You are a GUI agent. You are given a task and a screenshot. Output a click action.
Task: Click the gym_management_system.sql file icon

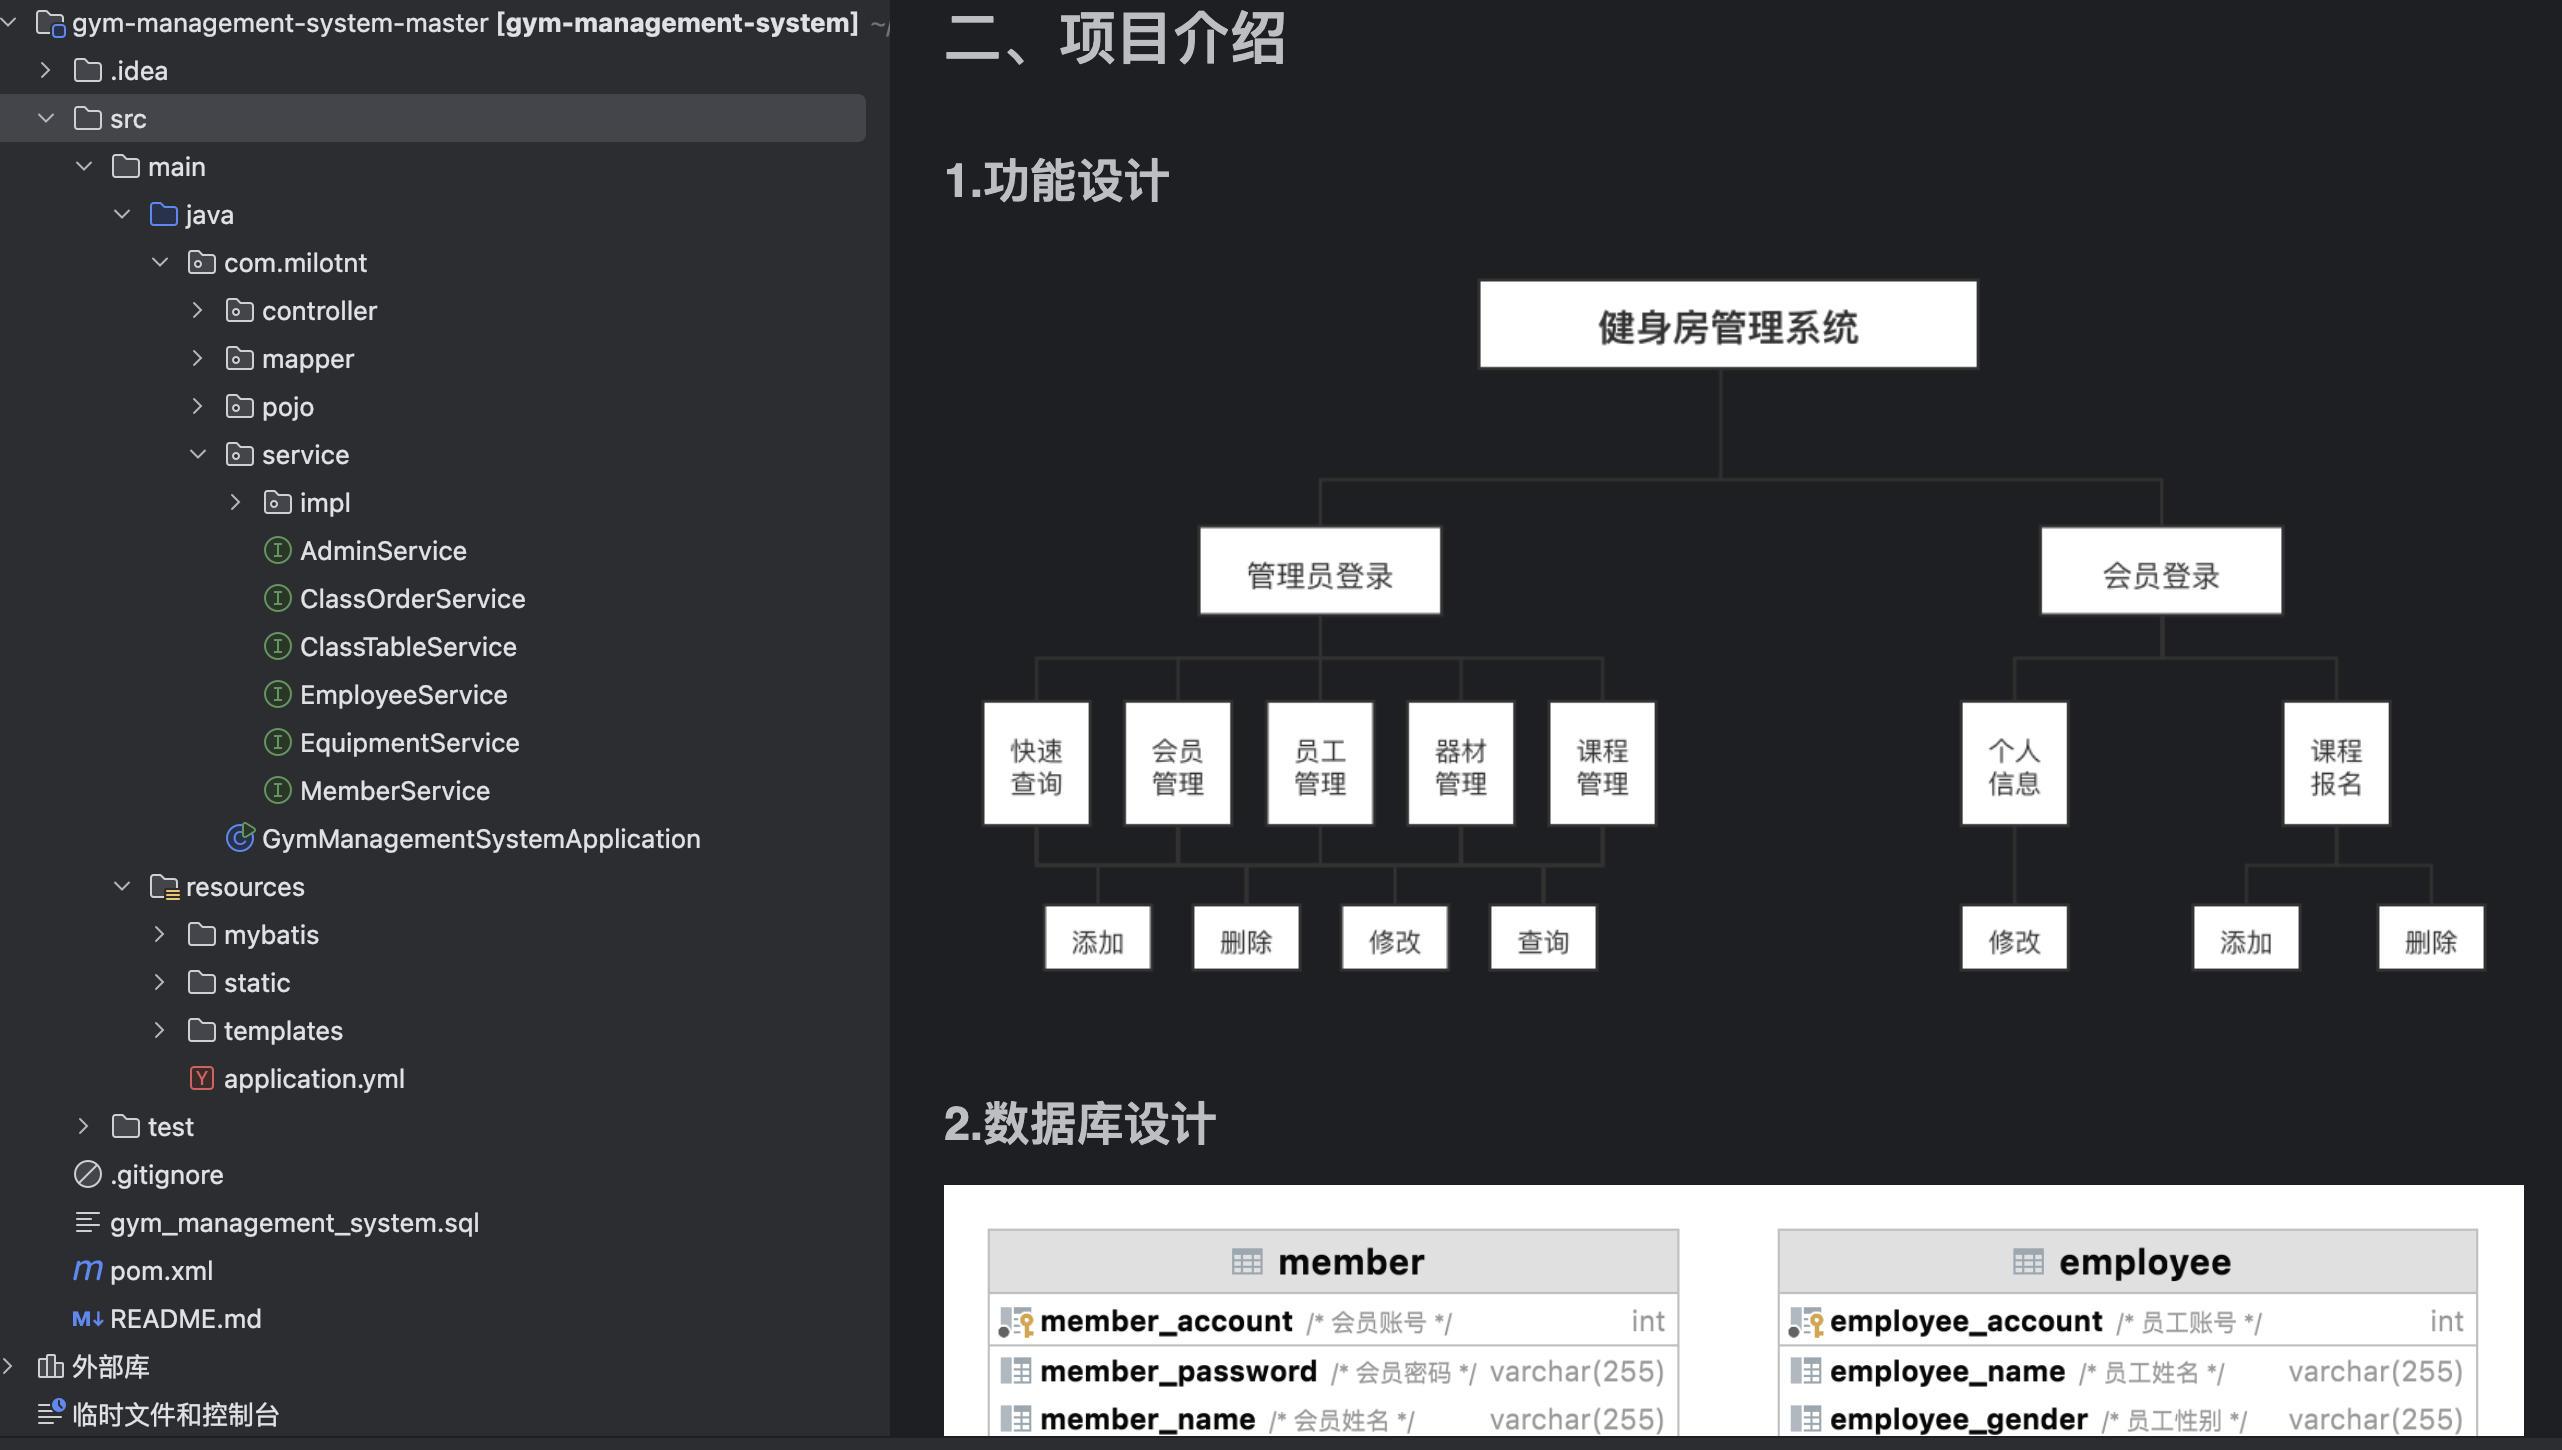click(x=88, y=1222)
